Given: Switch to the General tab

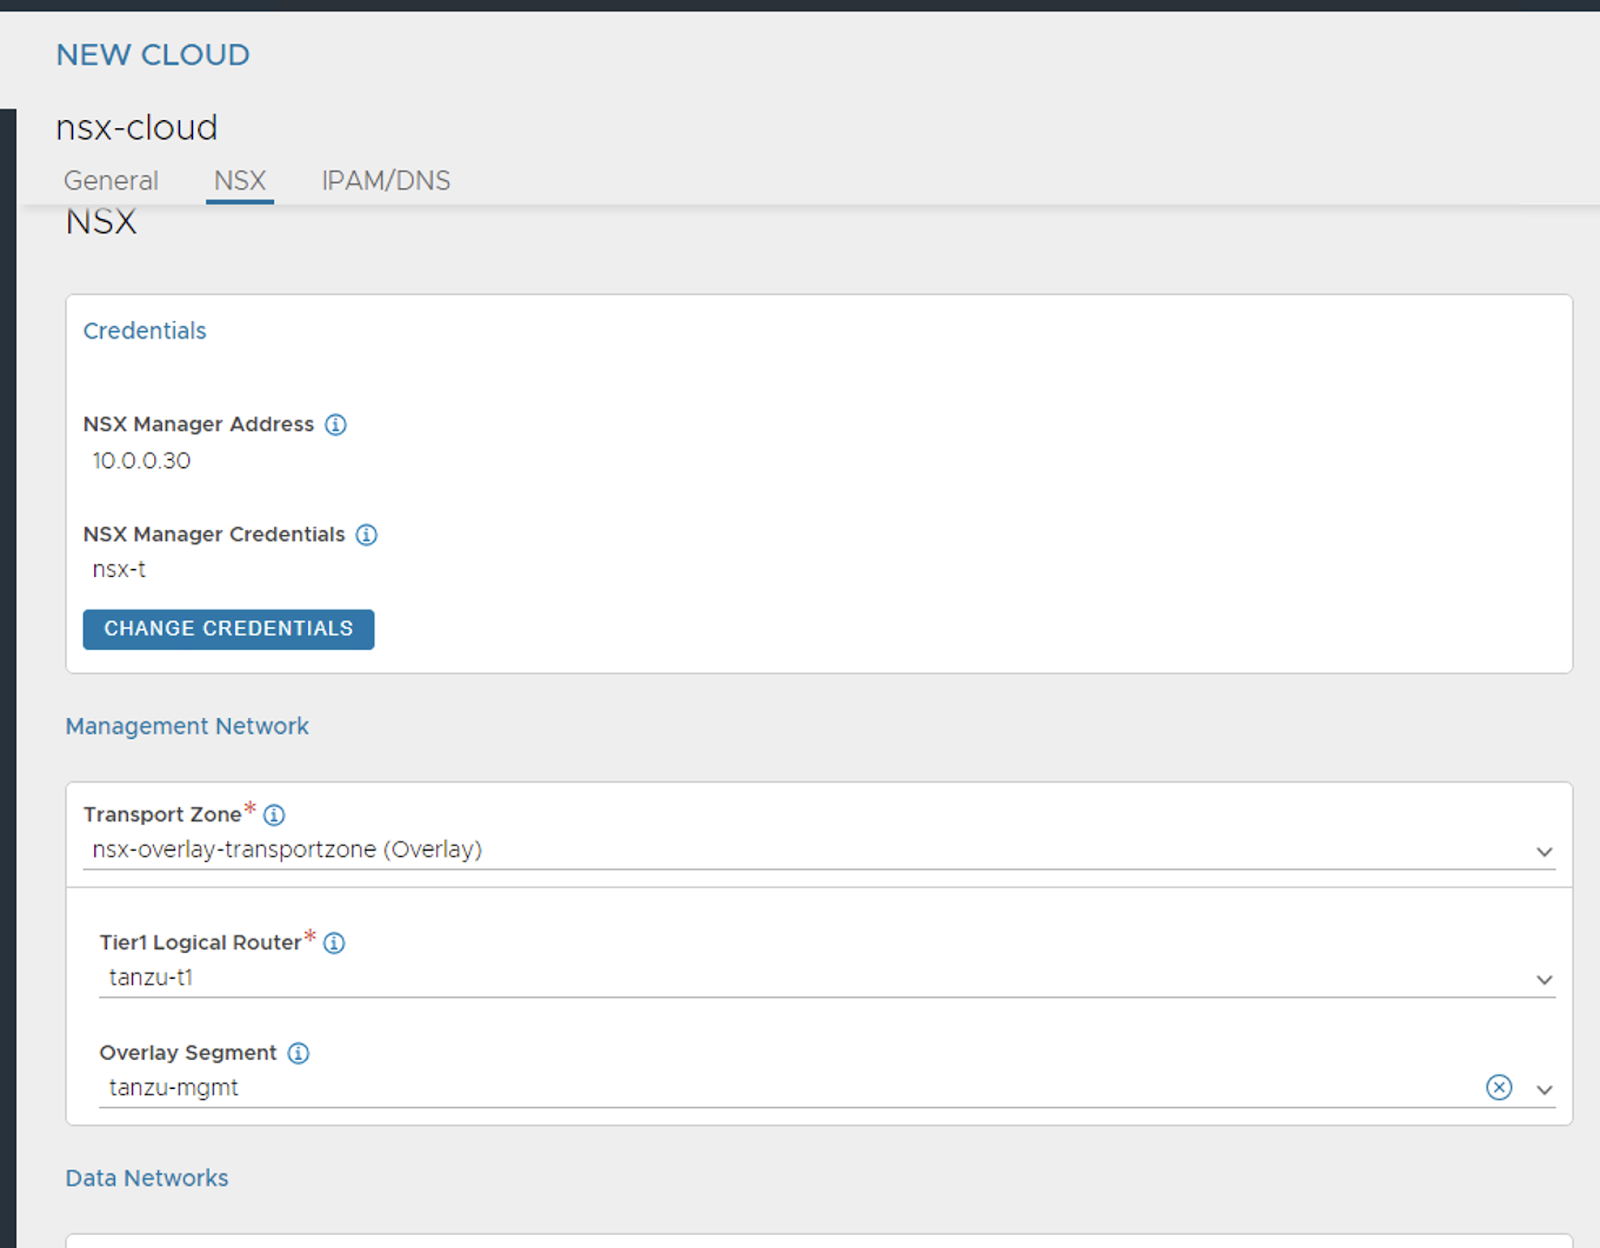Looking at the screenshot, I should coord(111,181).
